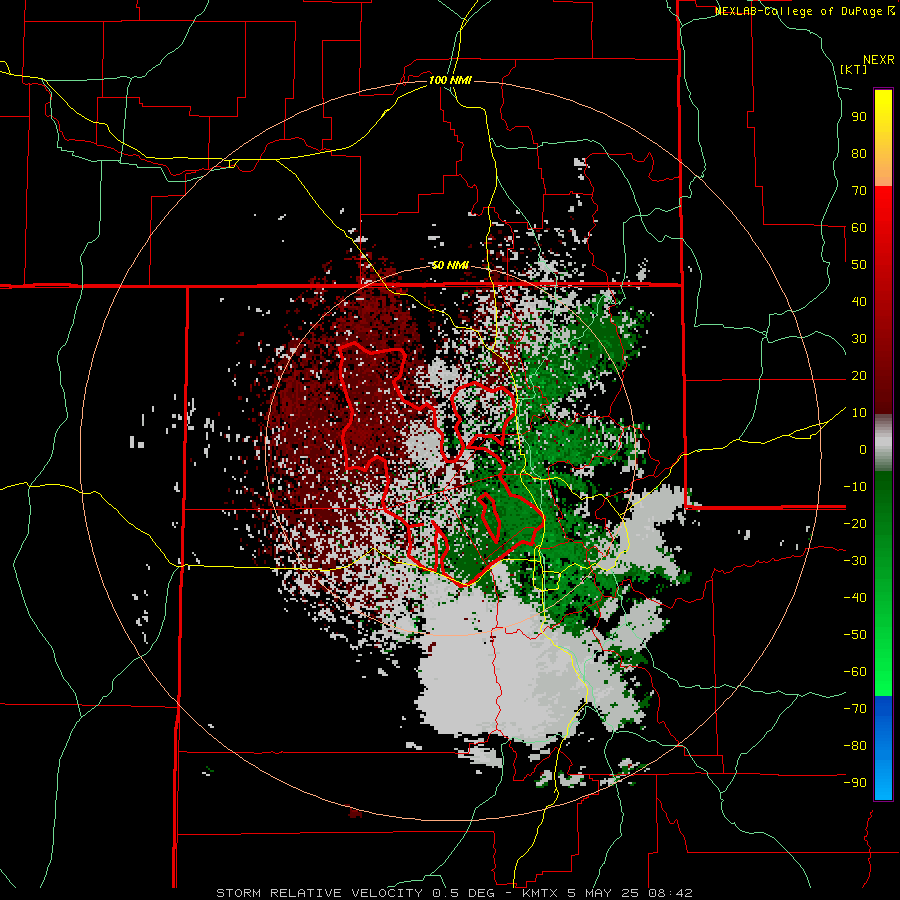Image resolution: width=900 pixels, height=900 pixels.
Task: Select the 40 value on velocity scale
Action: pyautogui.click(x=859, y=302)
